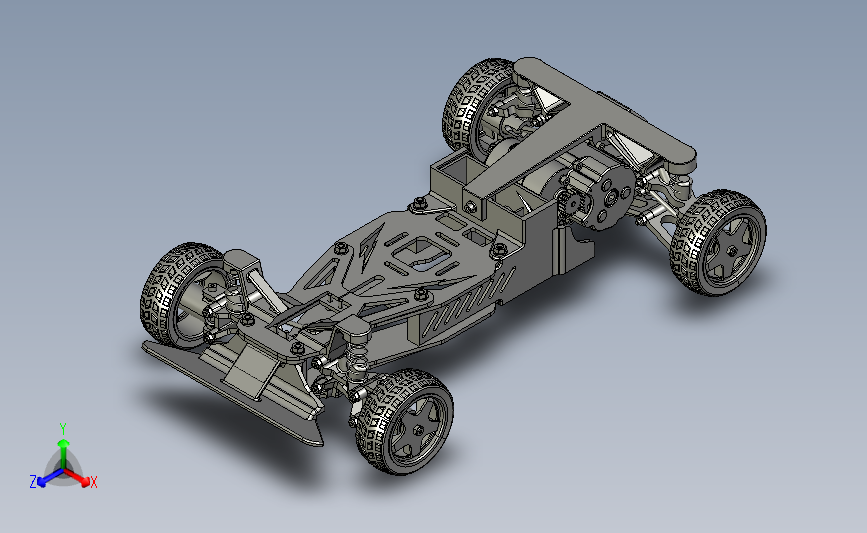This screenshot has height=533, width=867.
Task: Select the coil spring front shock absorber
Action: 357,354
